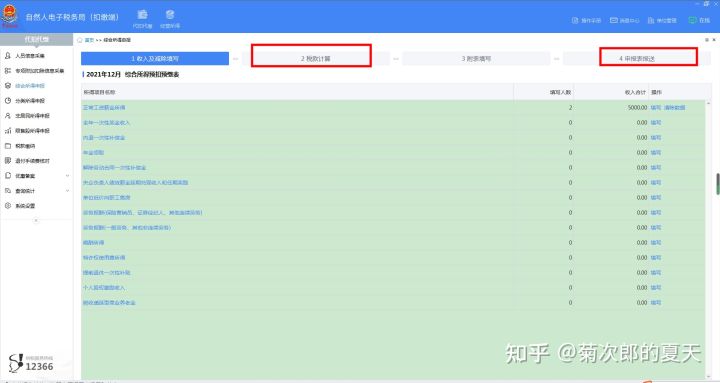This screenshot has width=720, height=383.
Task: Click the 收入合计 column header
Action: coord(636,92)
